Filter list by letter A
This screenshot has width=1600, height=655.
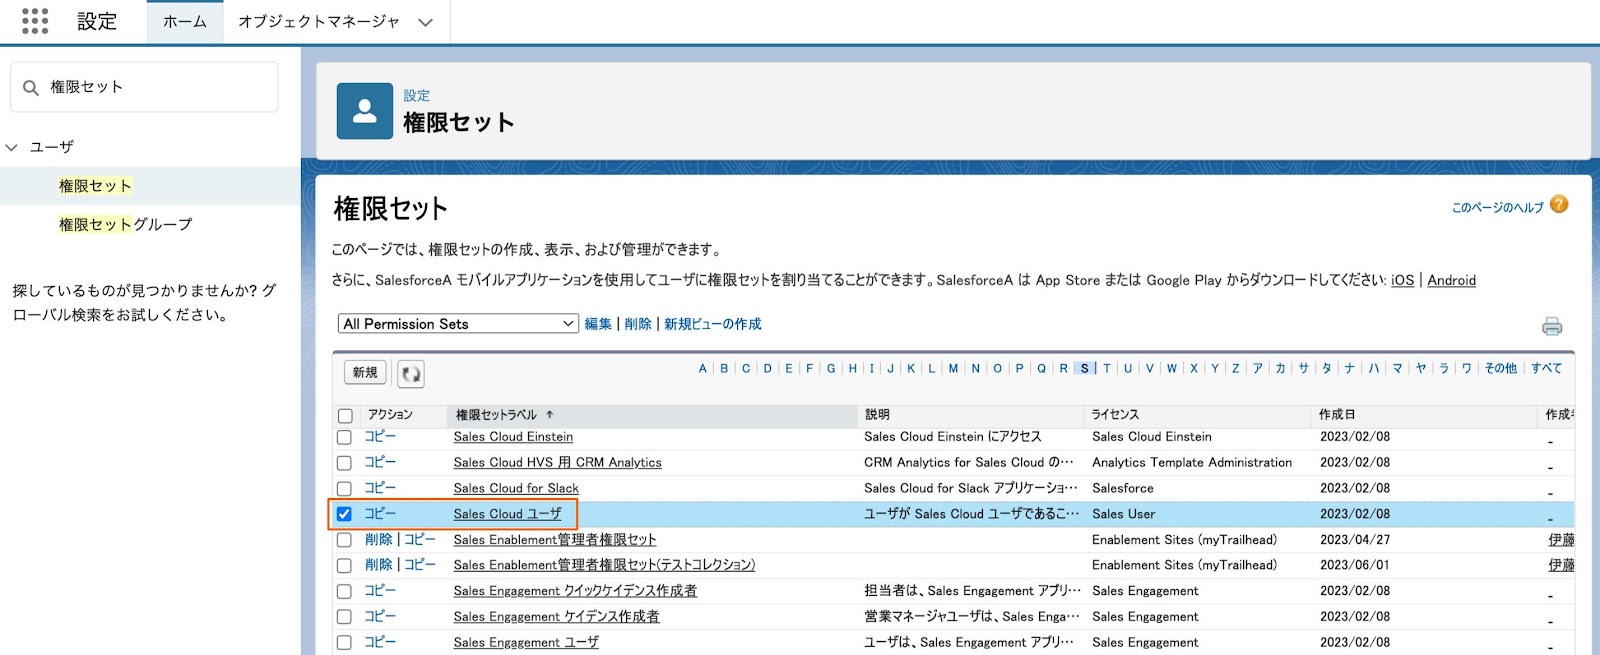[703, 369]
